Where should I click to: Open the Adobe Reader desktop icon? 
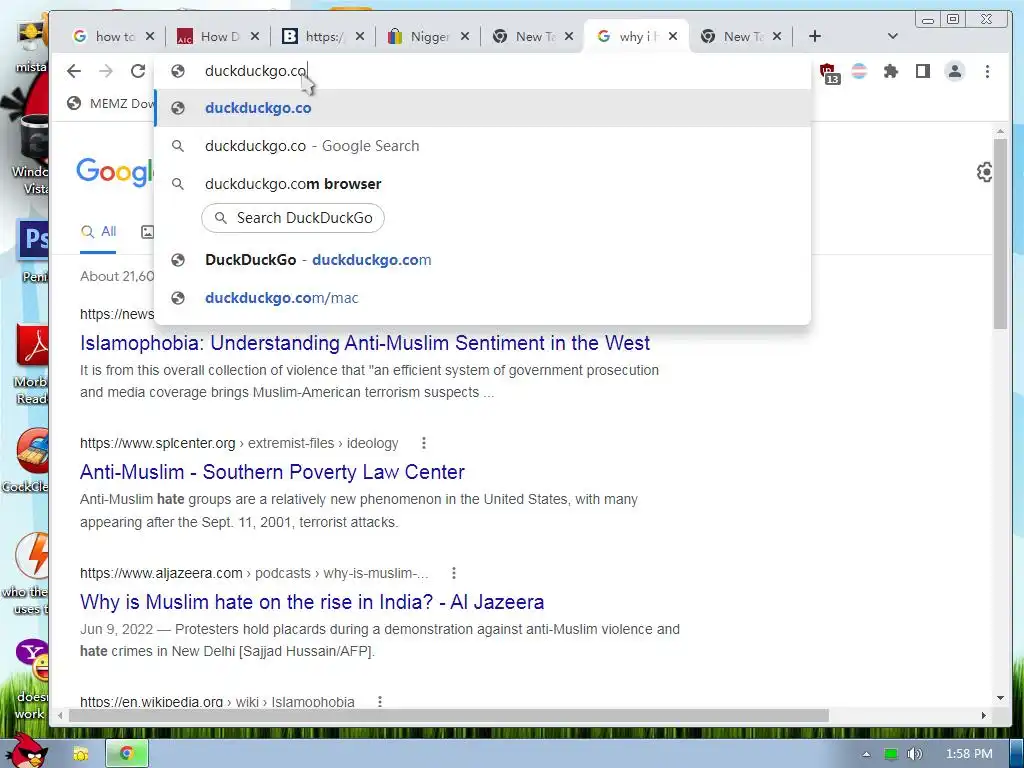33,346
